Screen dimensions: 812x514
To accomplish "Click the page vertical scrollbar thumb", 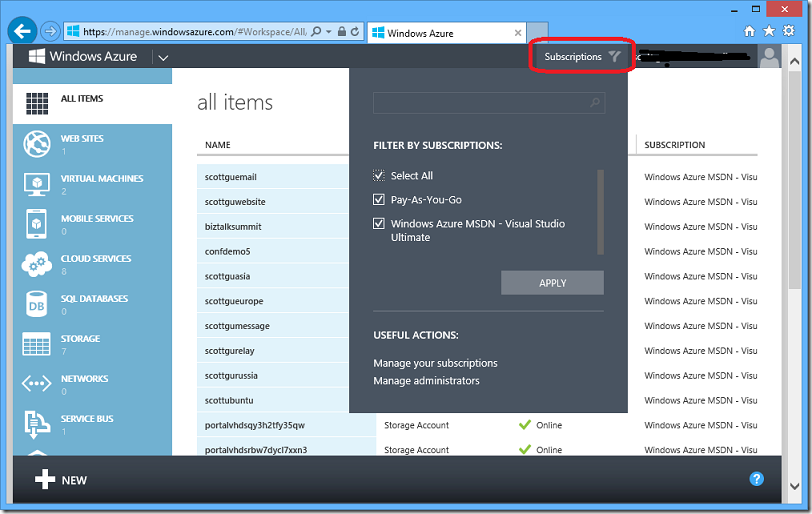I will [x=794, y=180].
